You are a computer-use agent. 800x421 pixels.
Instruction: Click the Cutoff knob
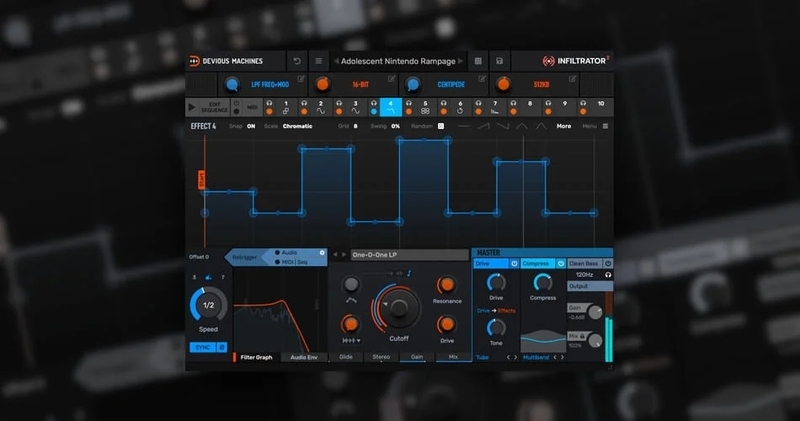tap(398, 308)
